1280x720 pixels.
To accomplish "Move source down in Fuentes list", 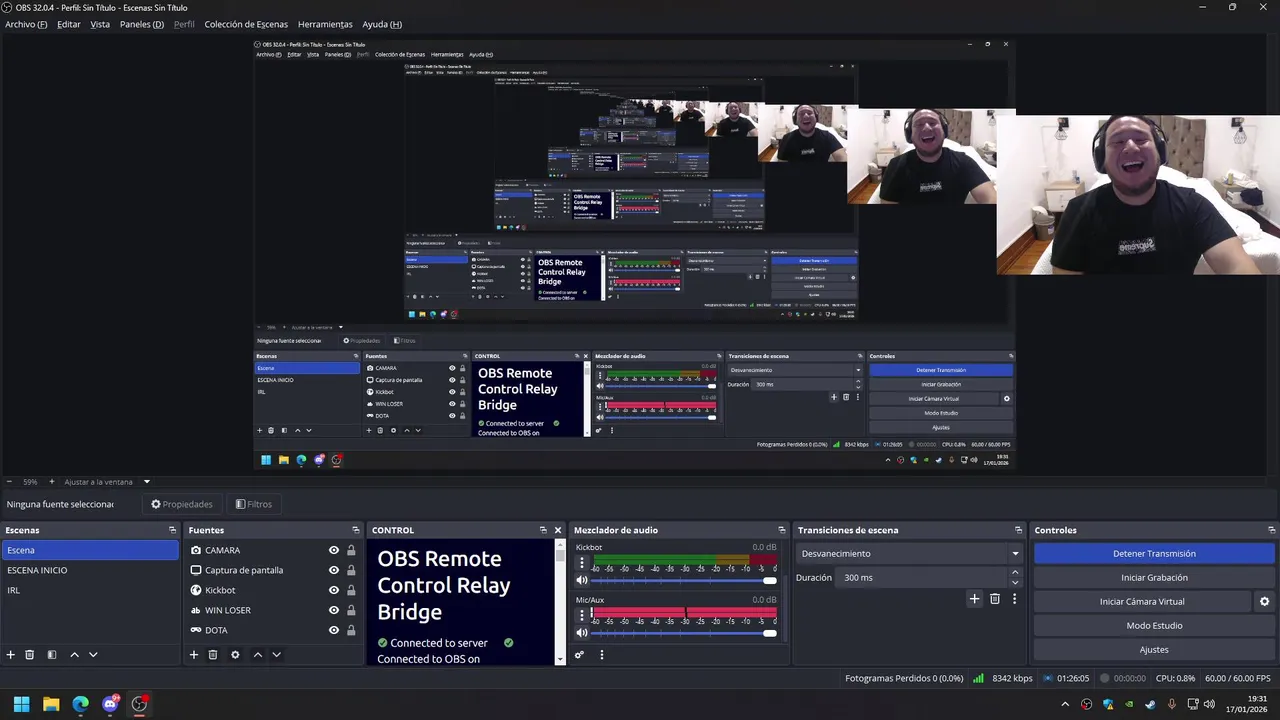I will coord(276,655).
